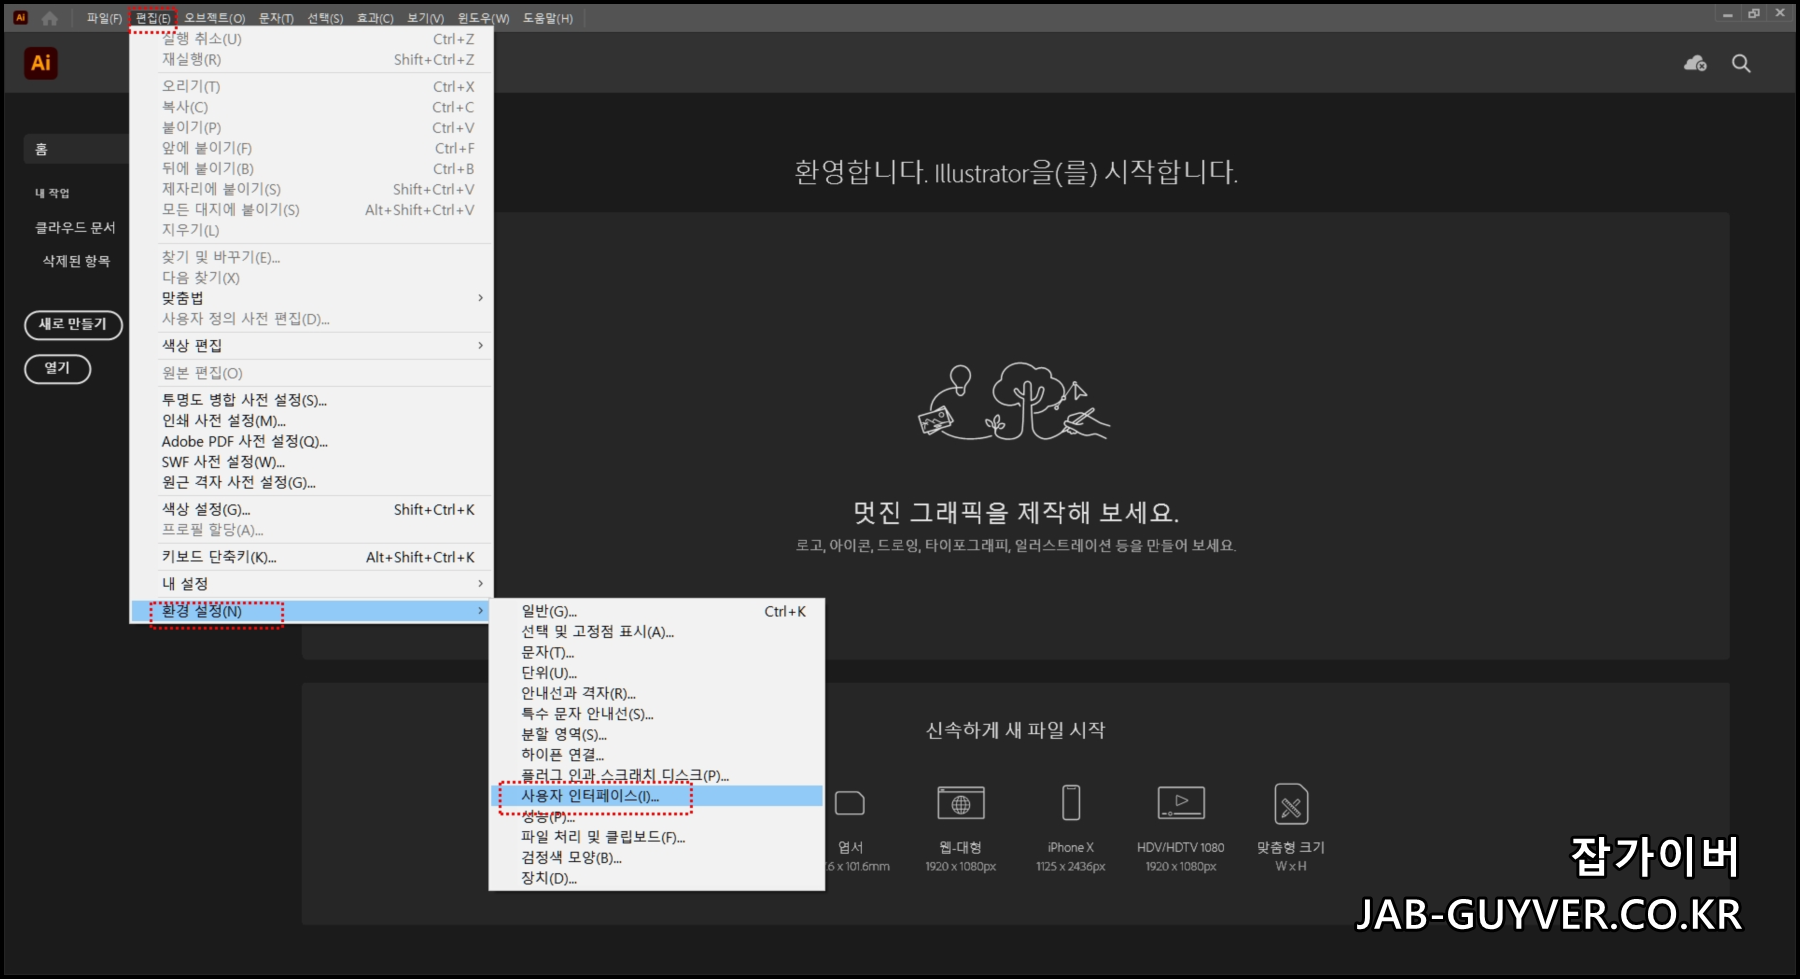The image size is (1800, 979).
Task: Open the 윈도우(W) menu
Action: click(483, 18)
